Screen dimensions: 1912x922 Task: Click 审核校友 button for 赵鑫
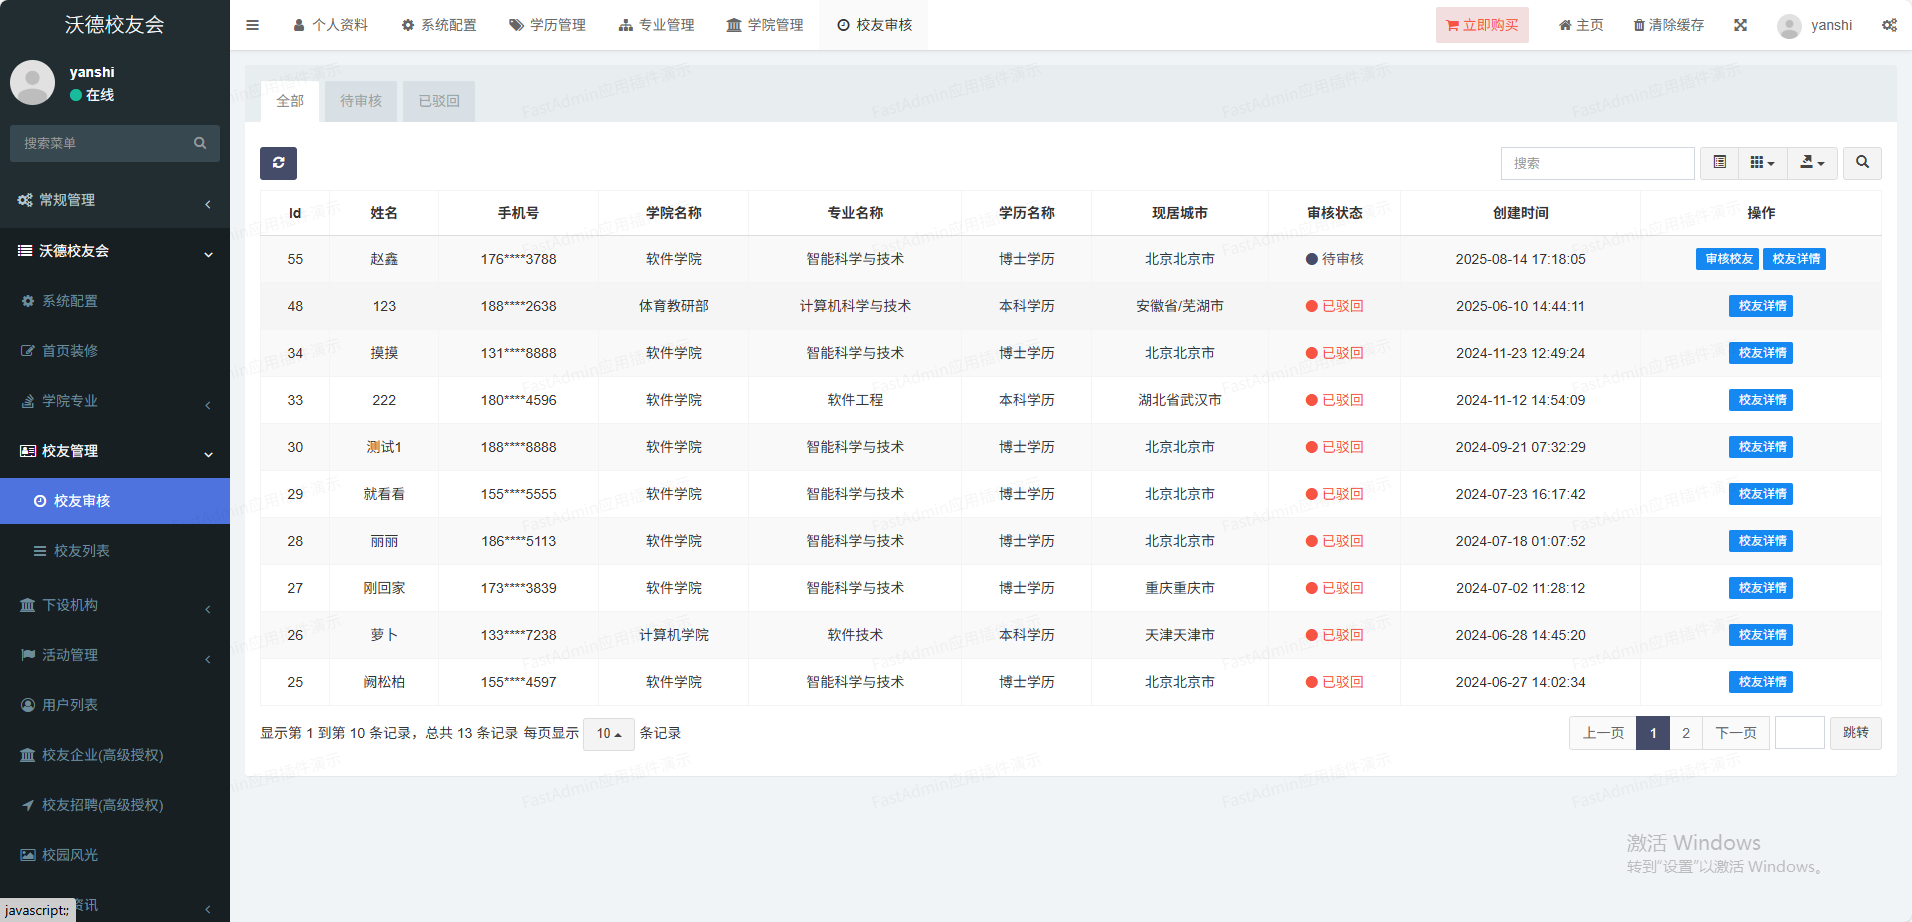click(x=1728, y=259)
